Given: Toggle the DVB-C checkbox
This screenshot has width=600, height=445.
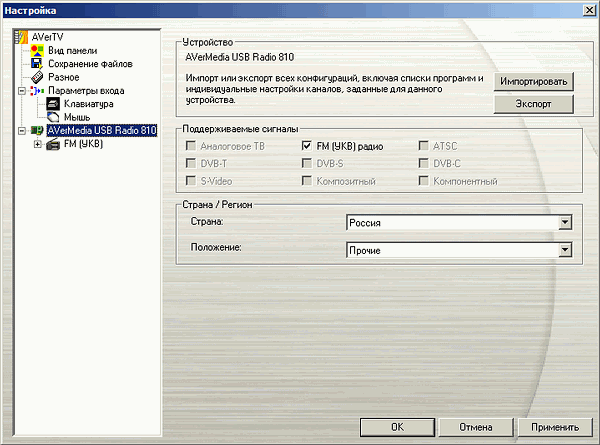Looking at the screenshot, I should (x=423, y=163).
